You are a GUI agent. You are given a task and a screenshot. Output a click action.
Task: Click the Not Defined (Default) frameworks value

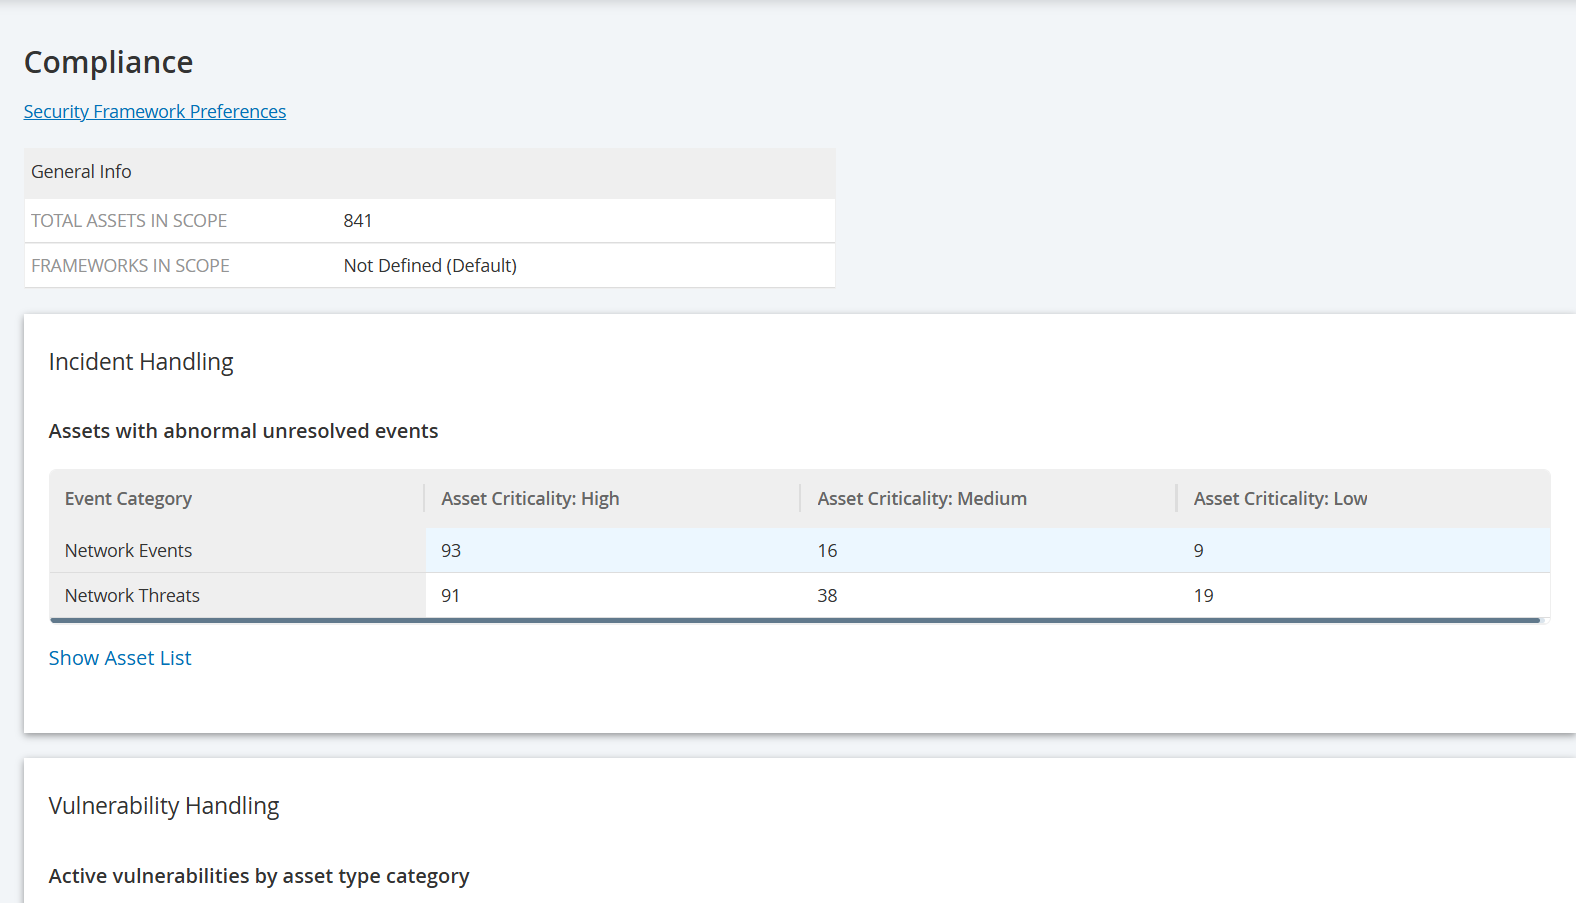tap(430, 266)
